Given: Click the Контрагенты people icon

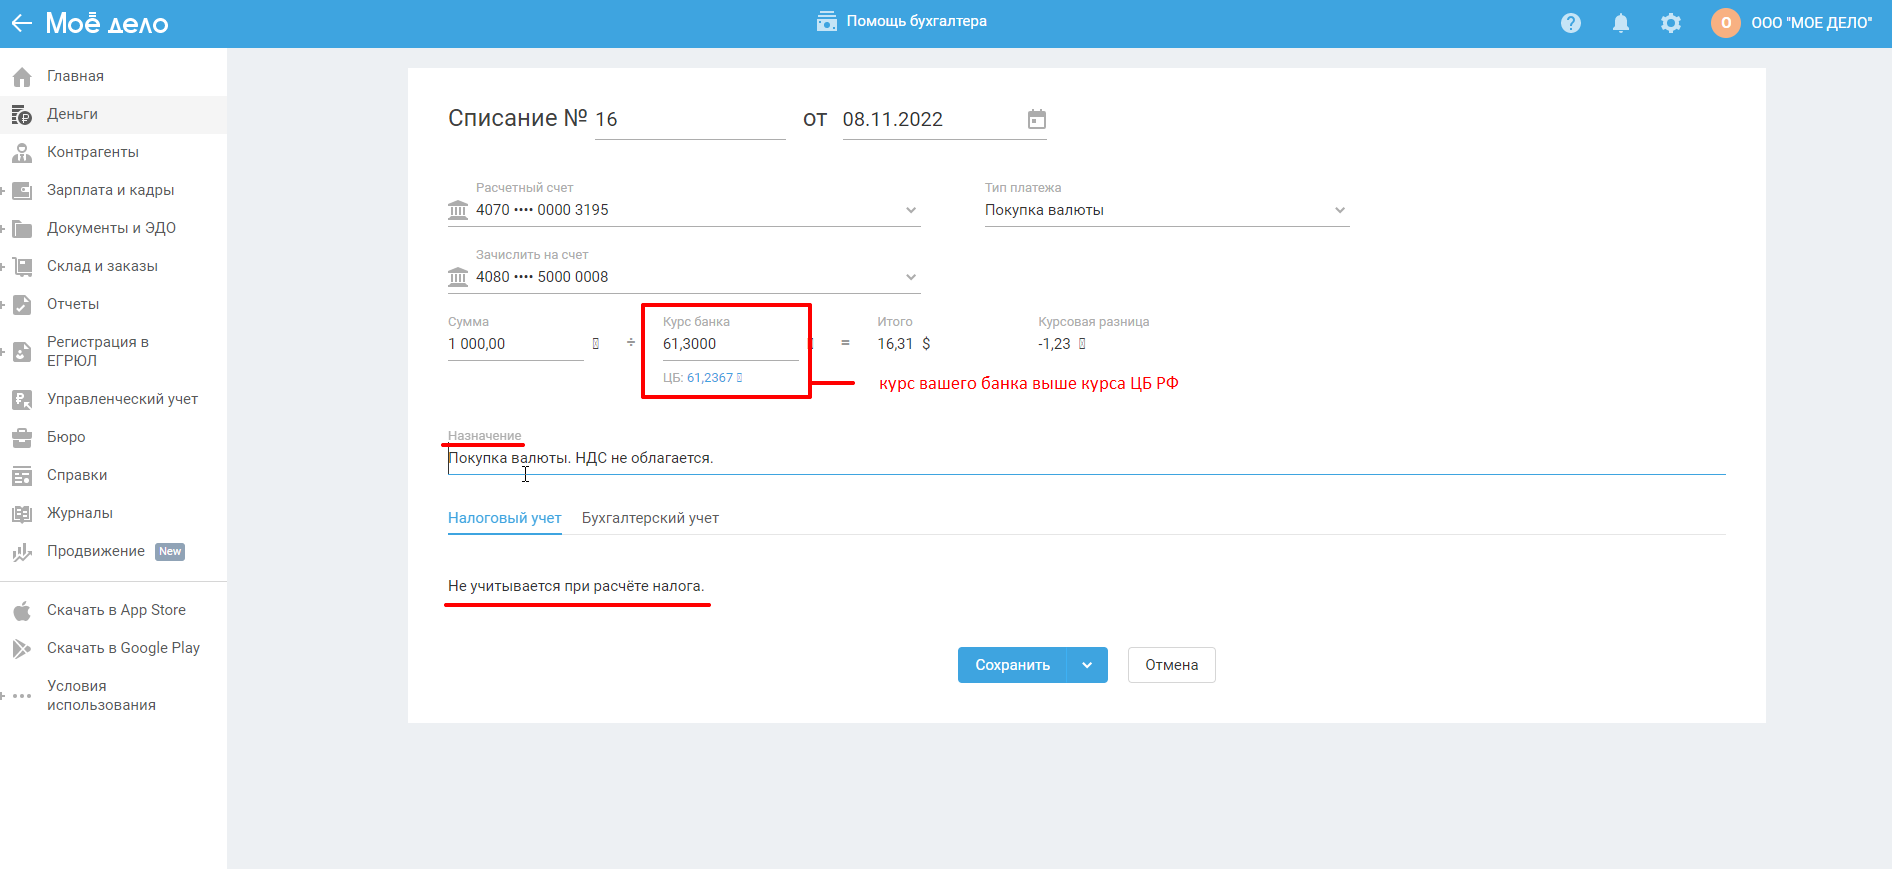Looking at the screenshot, I should [x=22, y=153].
